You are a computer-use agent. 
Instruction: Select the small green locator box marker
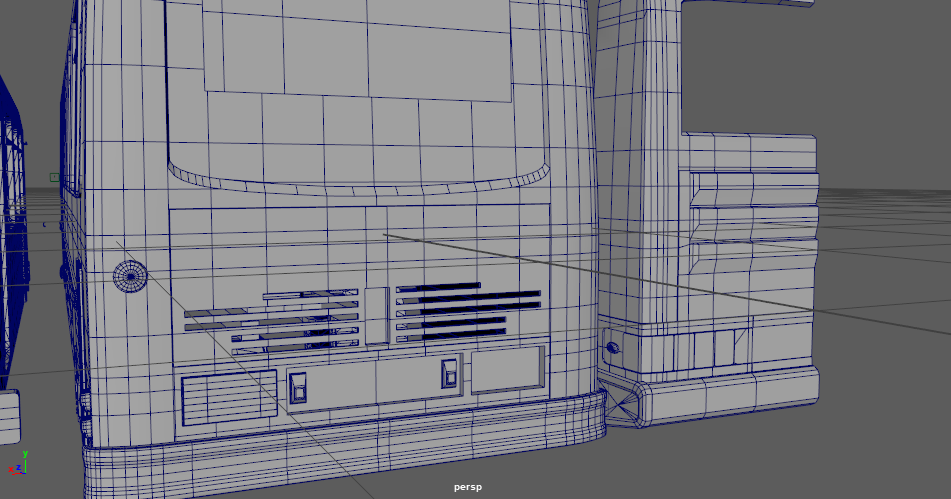55,177
